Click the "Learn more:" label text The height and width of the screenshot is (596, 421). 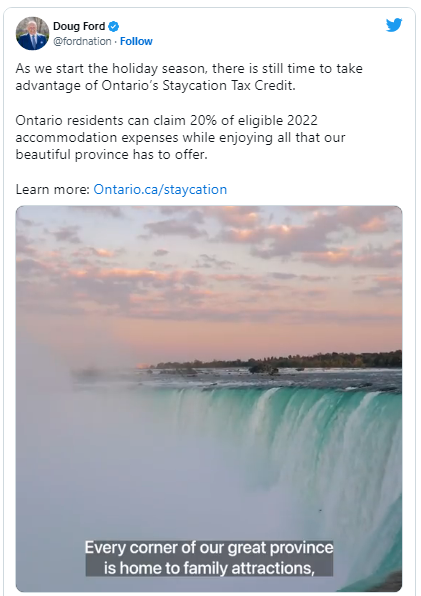click(52, 189)
